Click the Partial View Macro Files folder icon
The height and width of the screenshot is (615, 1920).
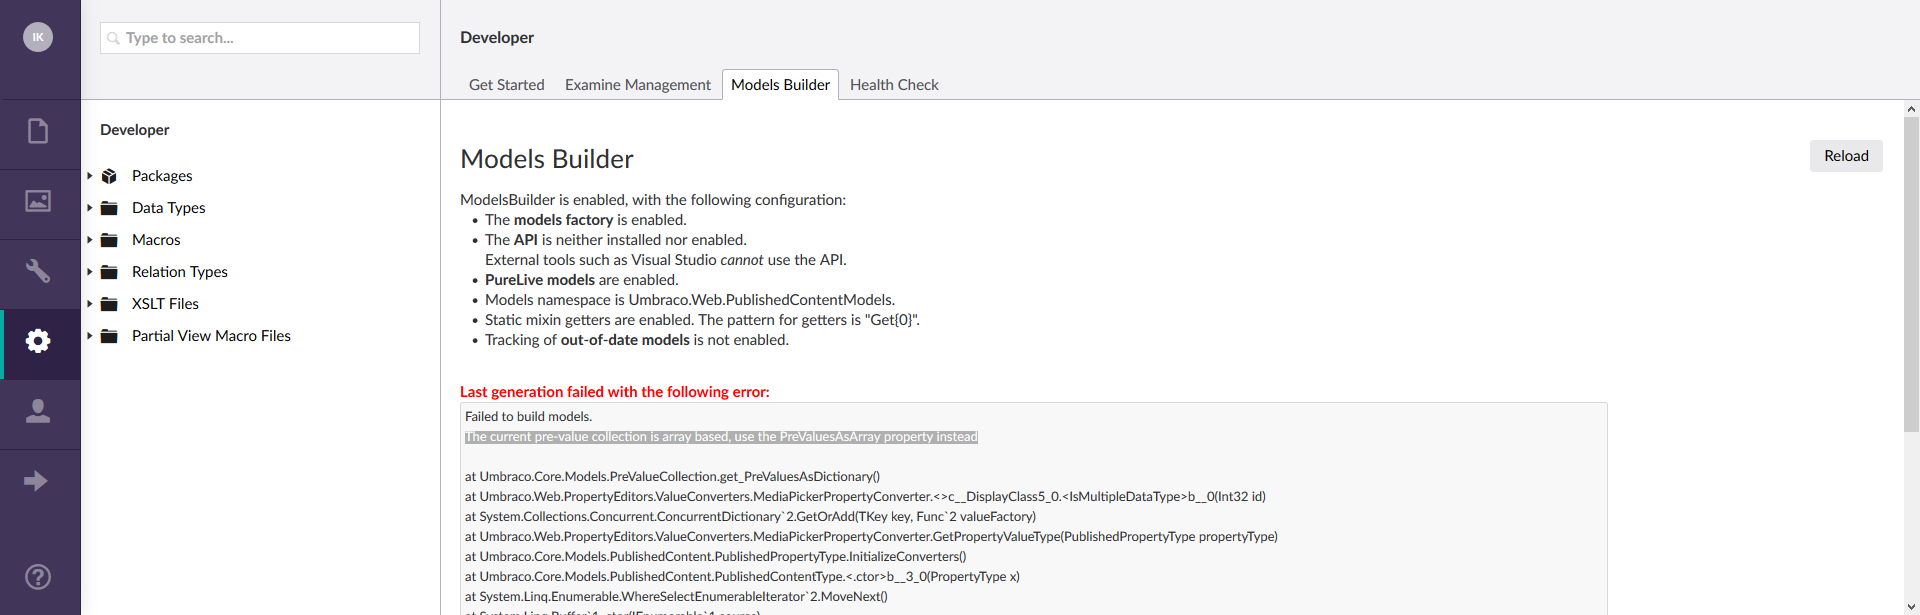110,336
